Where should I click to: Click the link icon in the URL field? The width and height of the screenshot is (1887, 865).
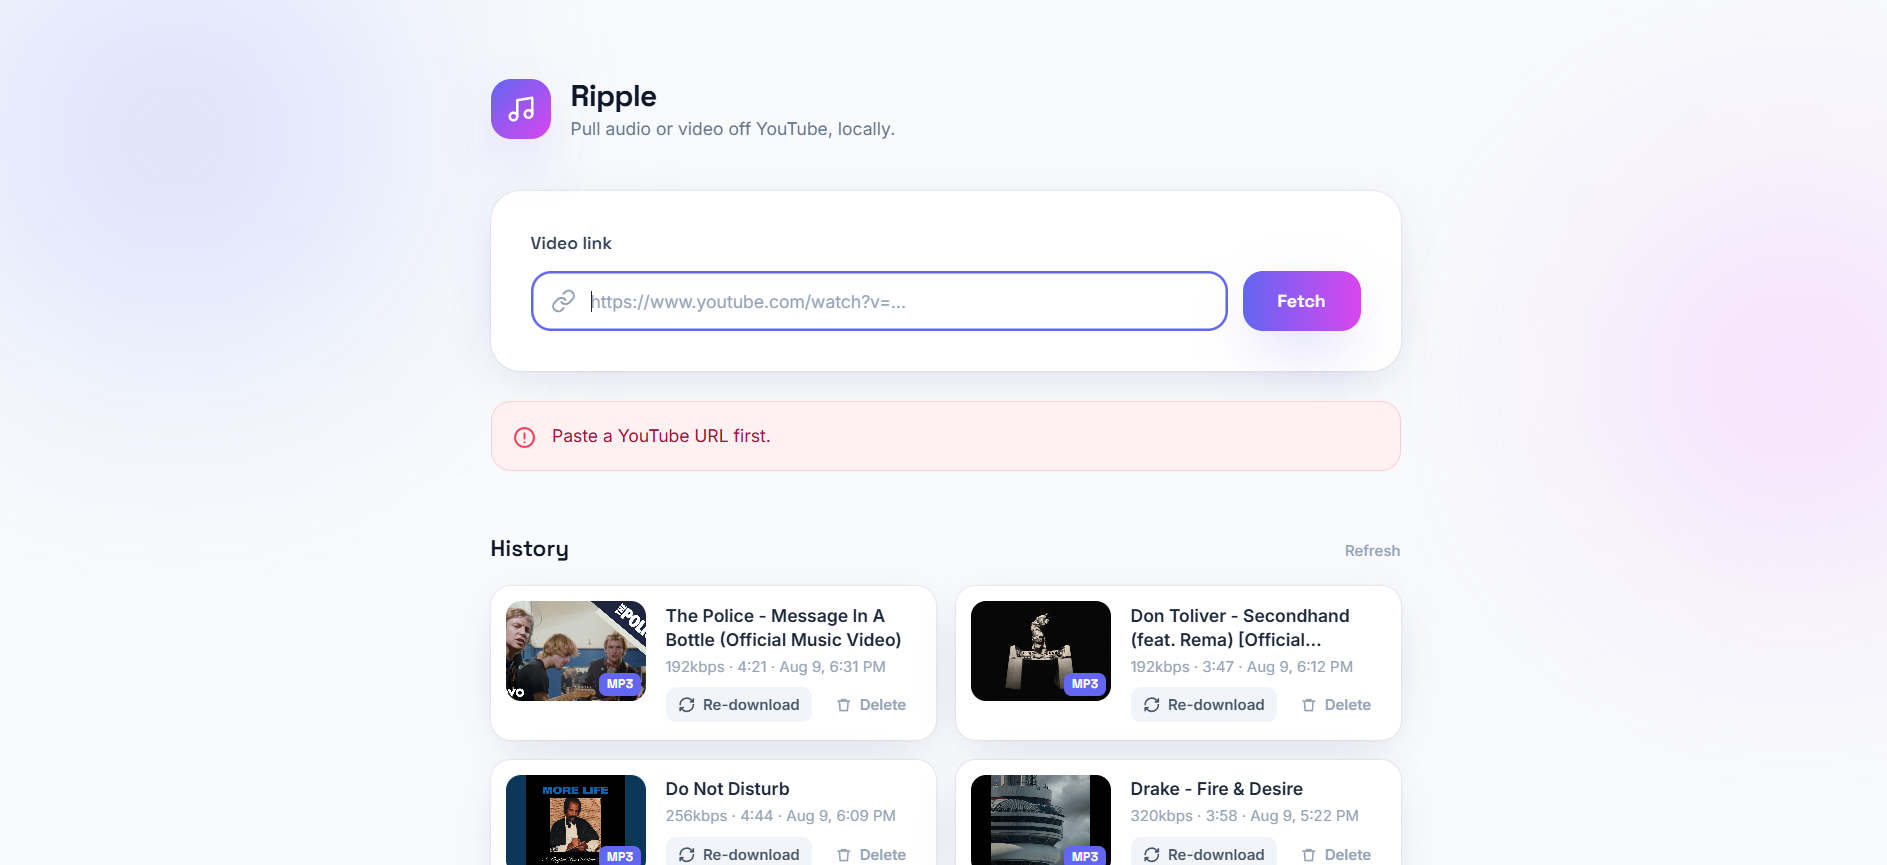pos(563,301)
